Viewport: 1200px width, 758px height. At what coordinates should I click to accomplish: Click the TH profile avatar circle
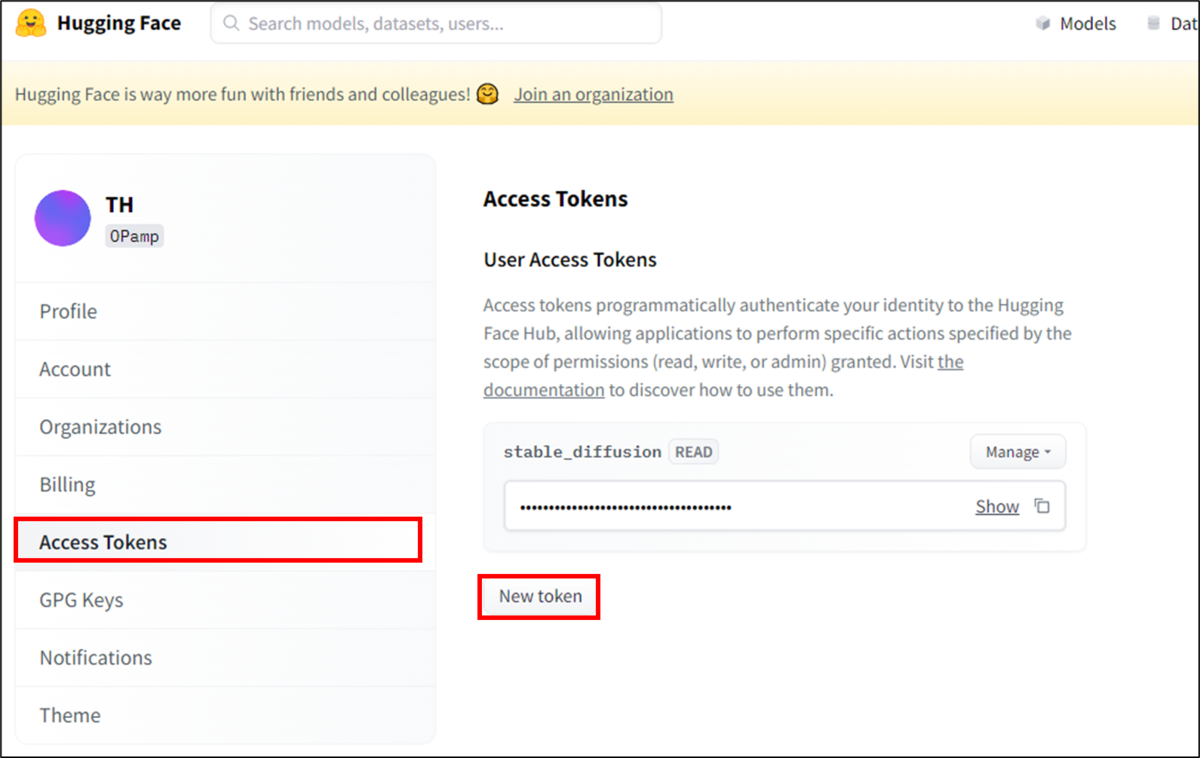coord(63,218)
